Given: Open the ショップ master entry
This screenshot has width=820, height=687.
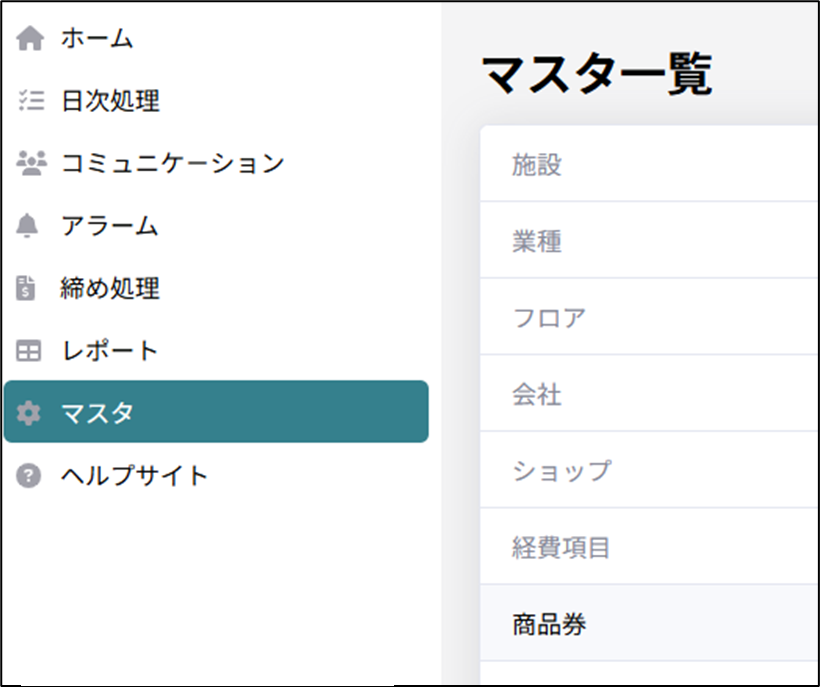Looking at the screenshot, I should click(x=561, y=471).
